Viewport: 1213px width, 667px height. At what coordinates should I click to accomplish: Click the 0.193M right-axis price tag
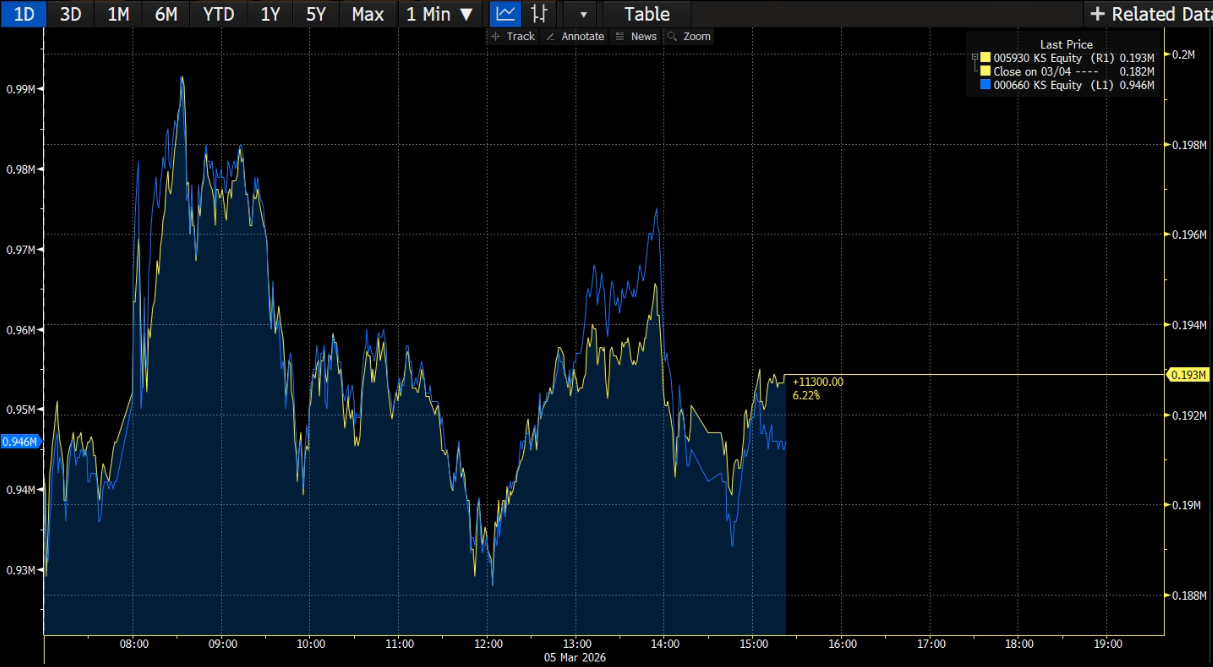[x=1190, y=374]
